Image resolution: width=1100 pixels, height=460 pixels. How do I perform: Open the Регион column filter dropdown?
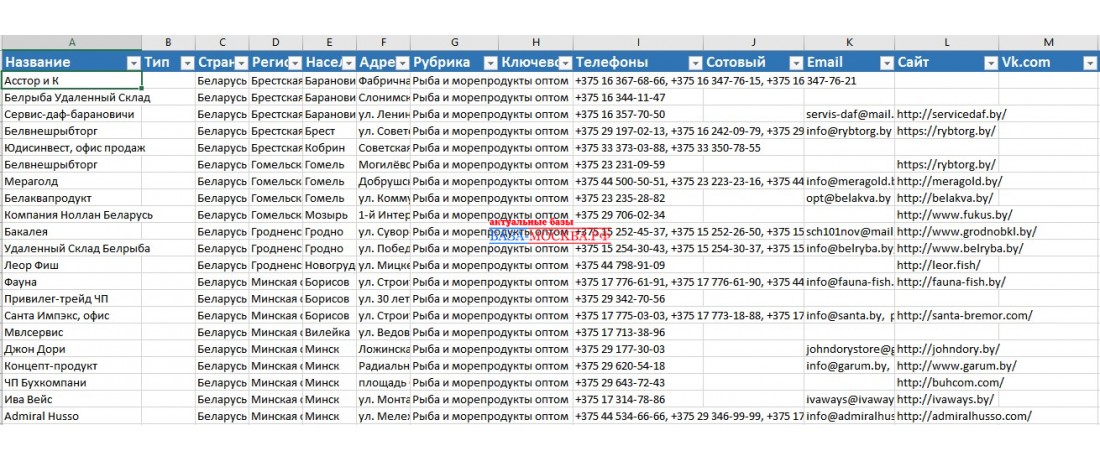295,62
